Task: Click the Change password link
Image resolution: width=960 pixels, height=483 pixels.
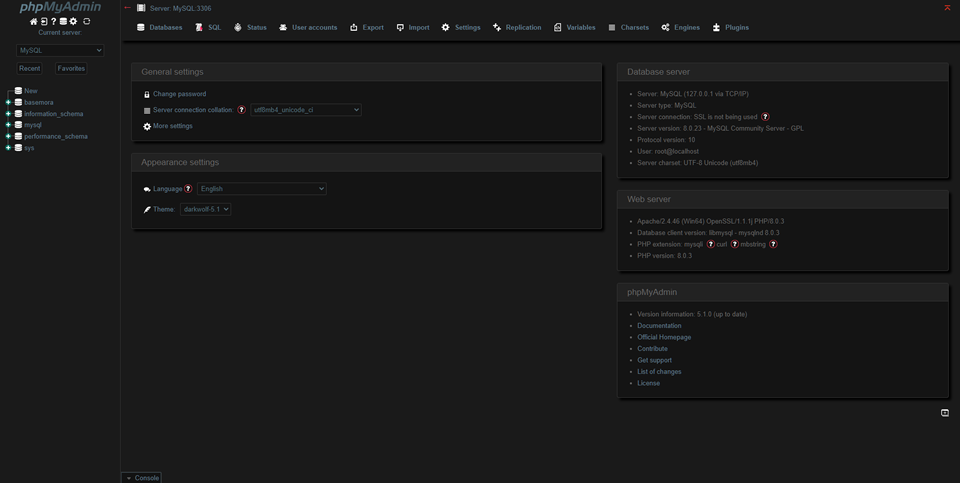Action: tap(179, 94)
